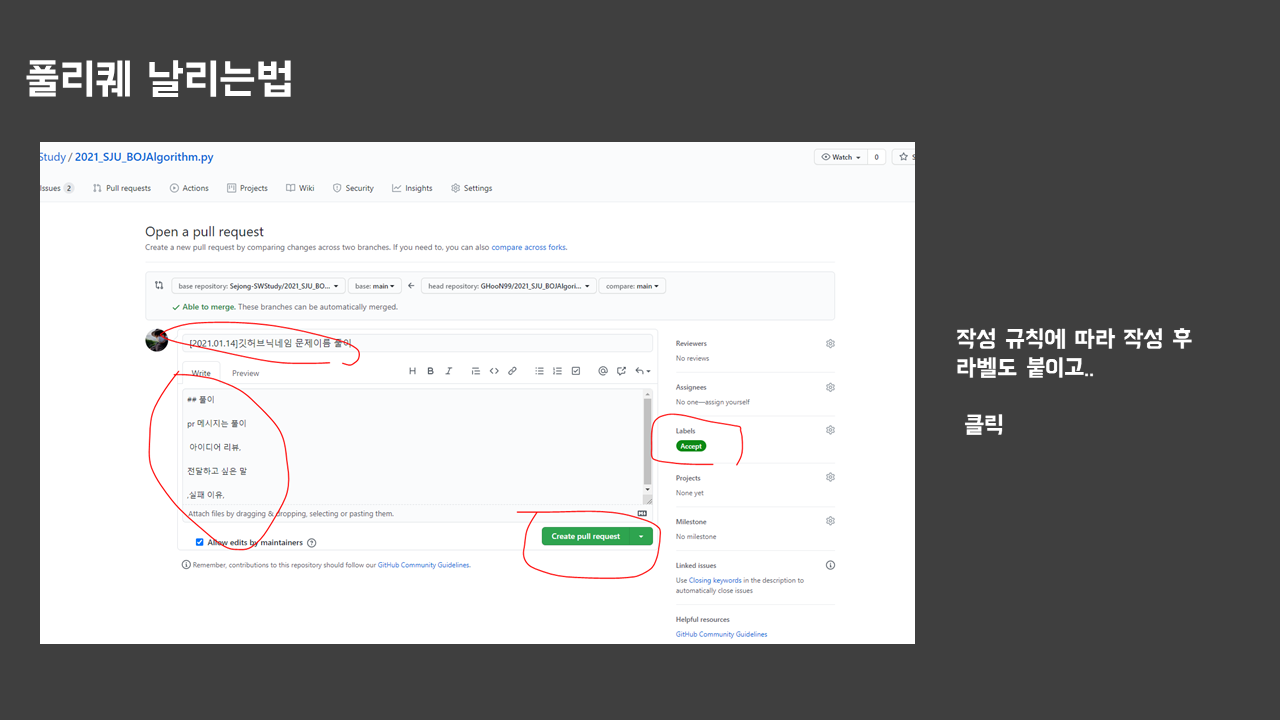This screenshot has width=1280, height=720.
Task: Apply italic formatting in the editor toolbar
Action: pyautogui.click(x=448, y=371)
